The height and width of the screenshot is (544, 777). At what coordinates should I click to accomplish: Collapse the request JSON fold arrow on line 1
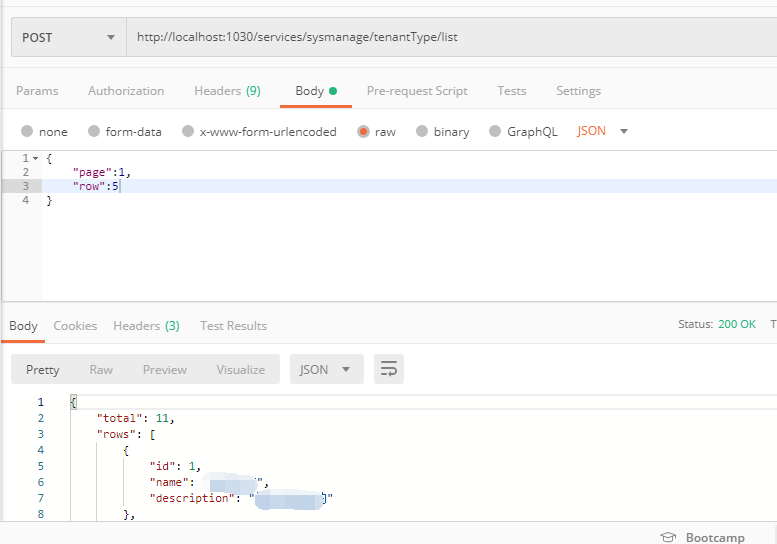click(x=36, y=159)
